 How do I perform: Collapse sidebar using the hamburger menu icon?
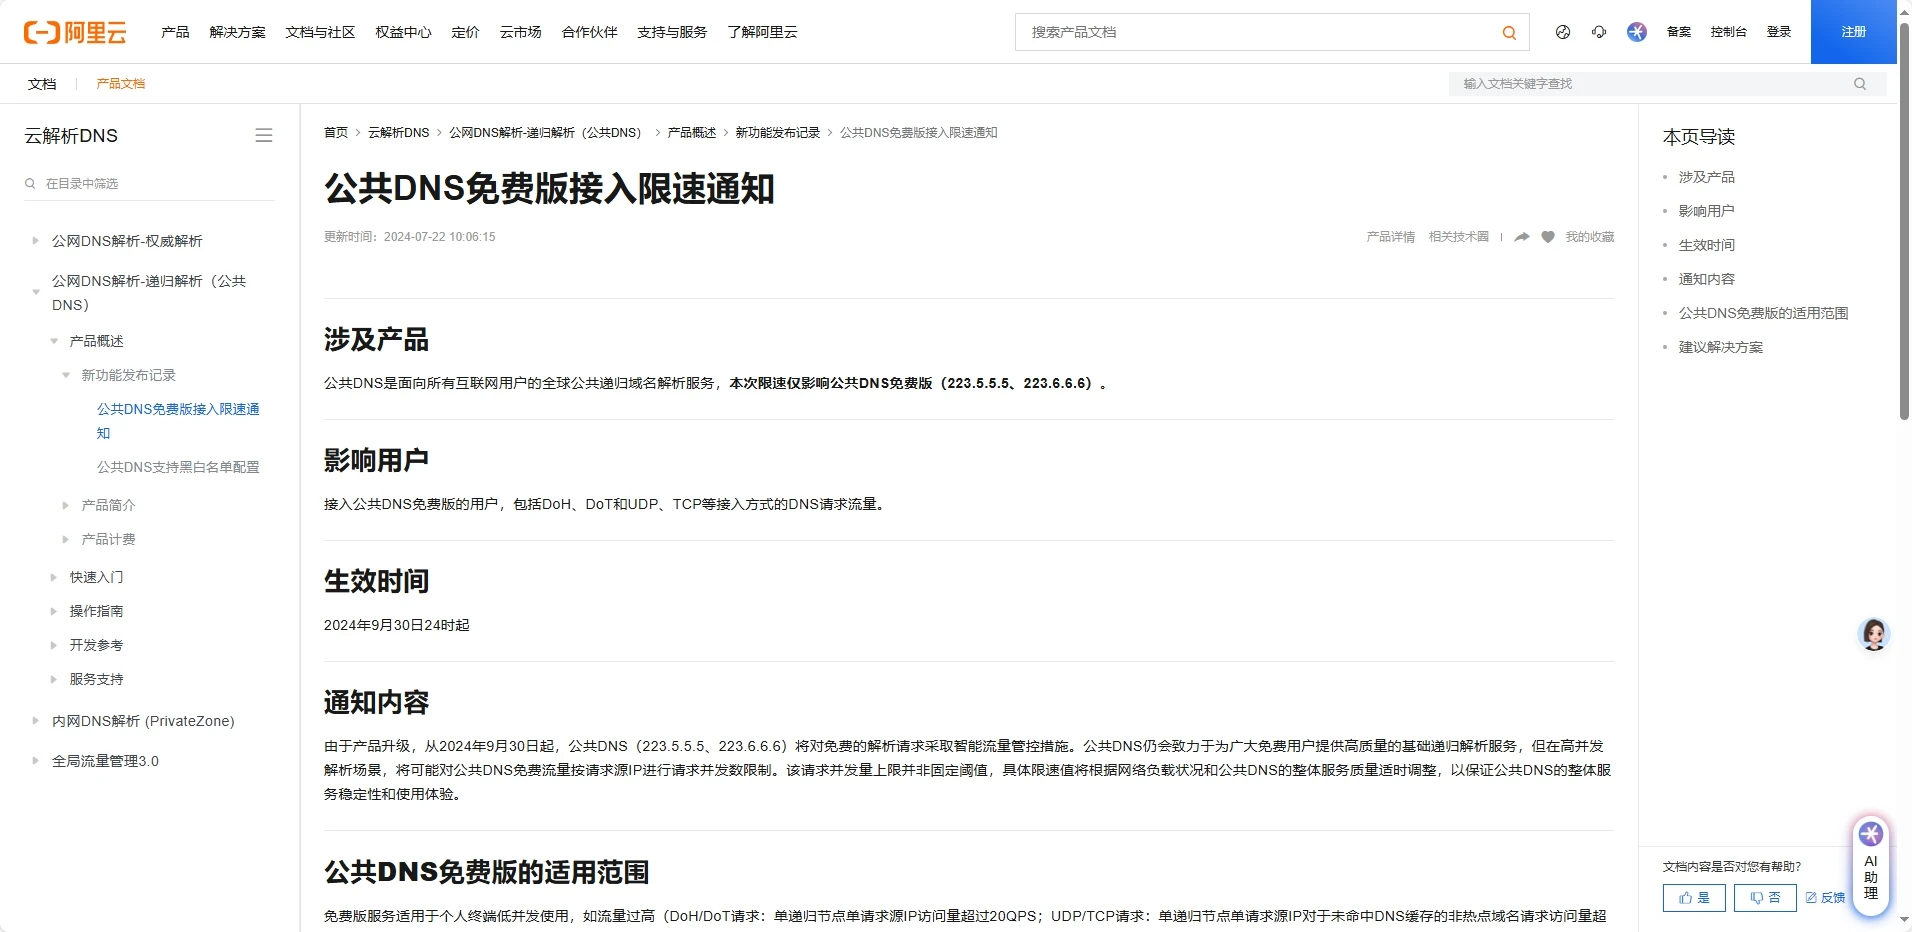[x=264, y=135]
